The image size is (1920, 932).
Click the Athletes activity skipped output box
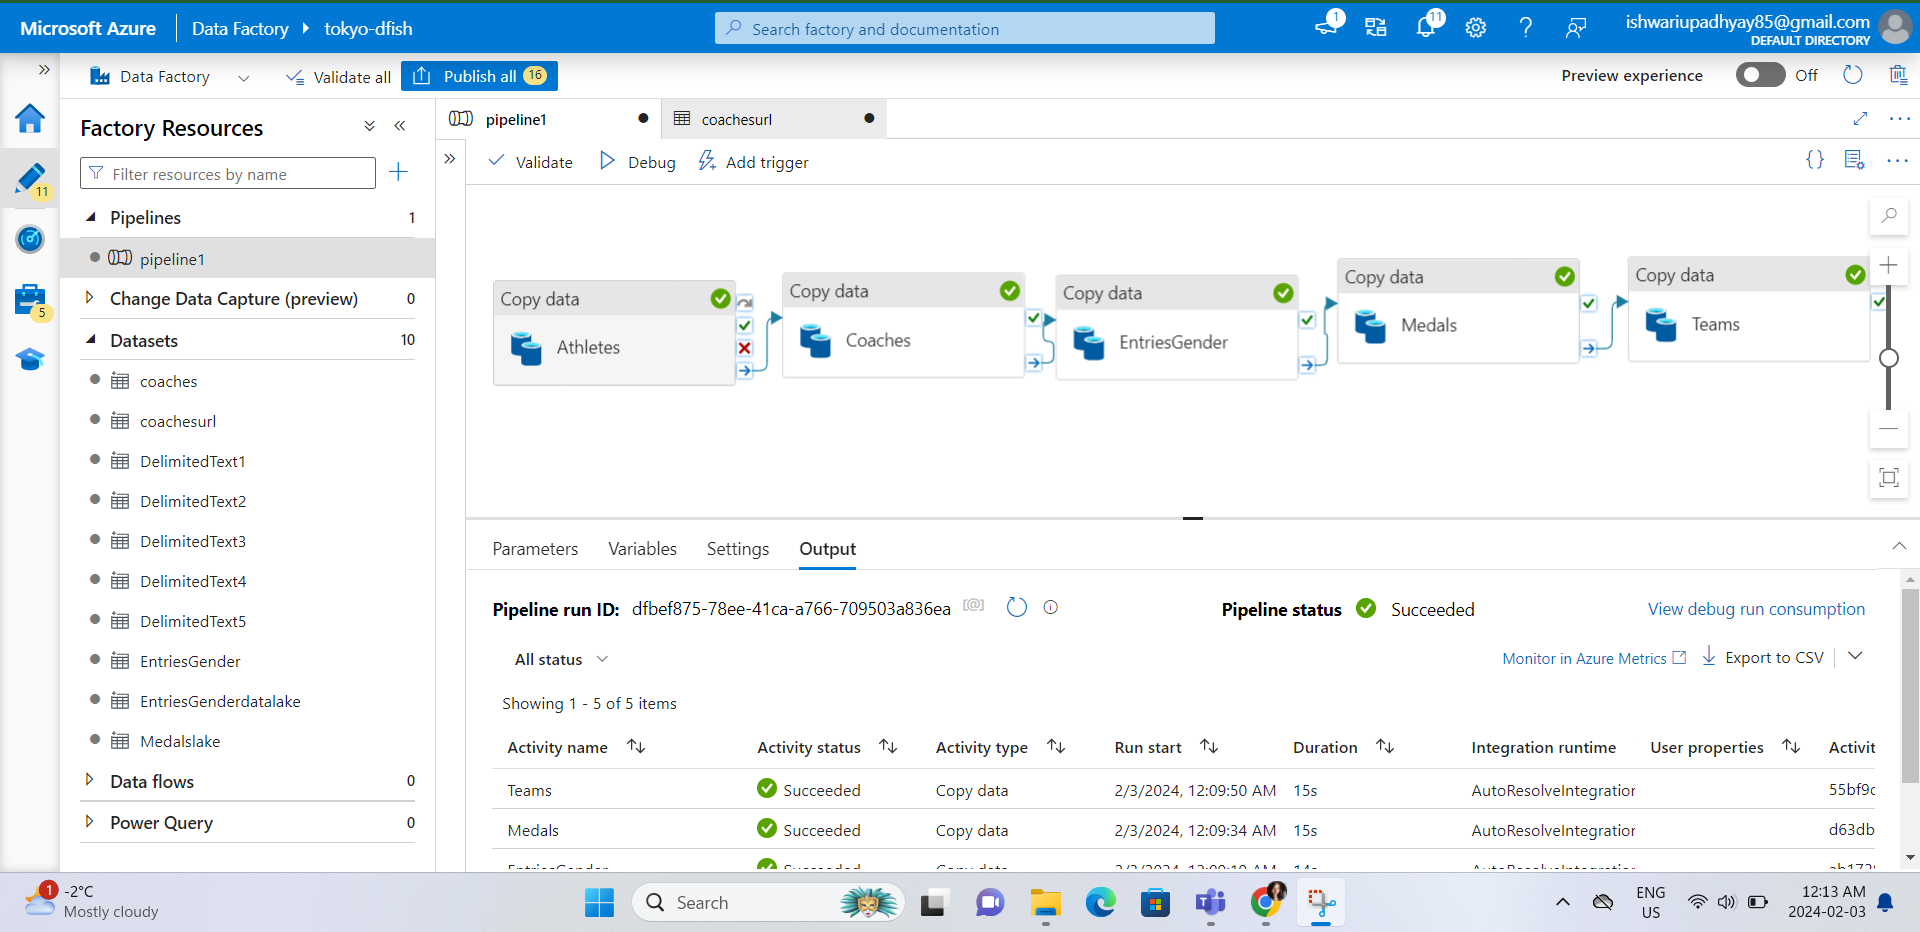coord(744,302)
